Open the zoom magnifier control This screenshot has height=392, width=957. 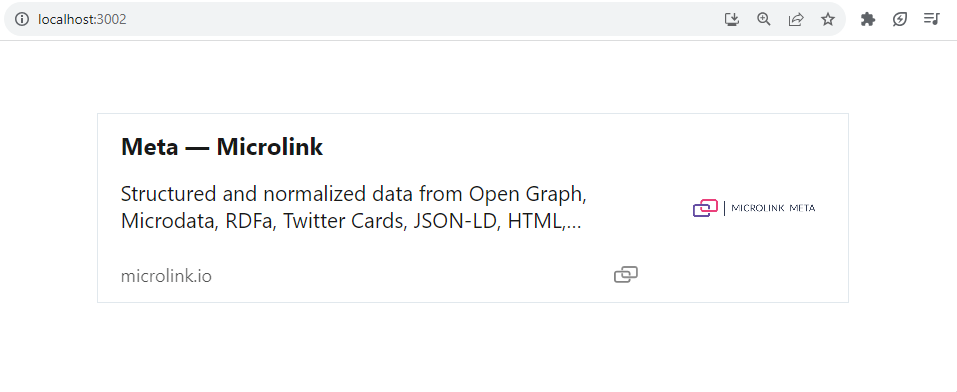(764, 19)
